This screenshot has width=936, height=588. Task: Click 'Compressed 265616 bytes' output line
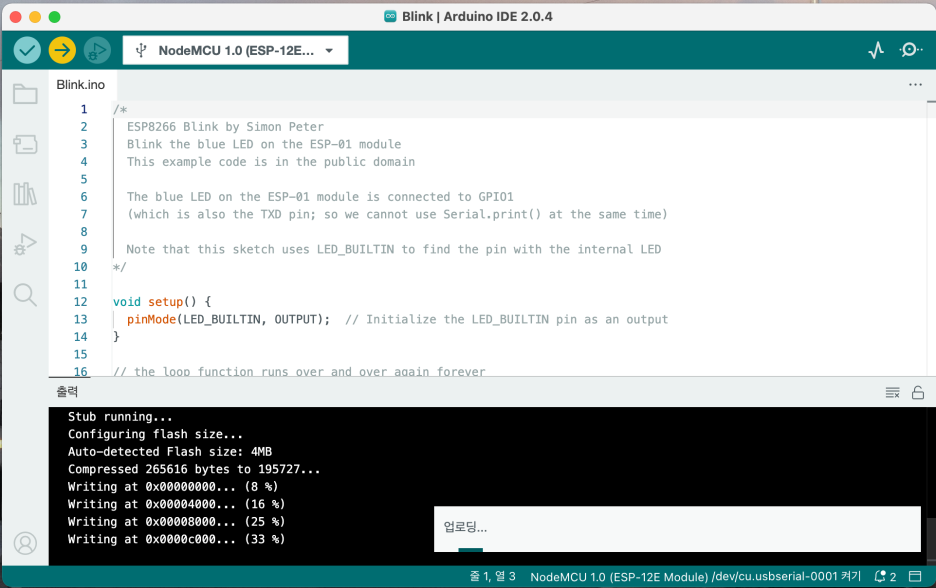pyautogui.click(x=193, y=469)
